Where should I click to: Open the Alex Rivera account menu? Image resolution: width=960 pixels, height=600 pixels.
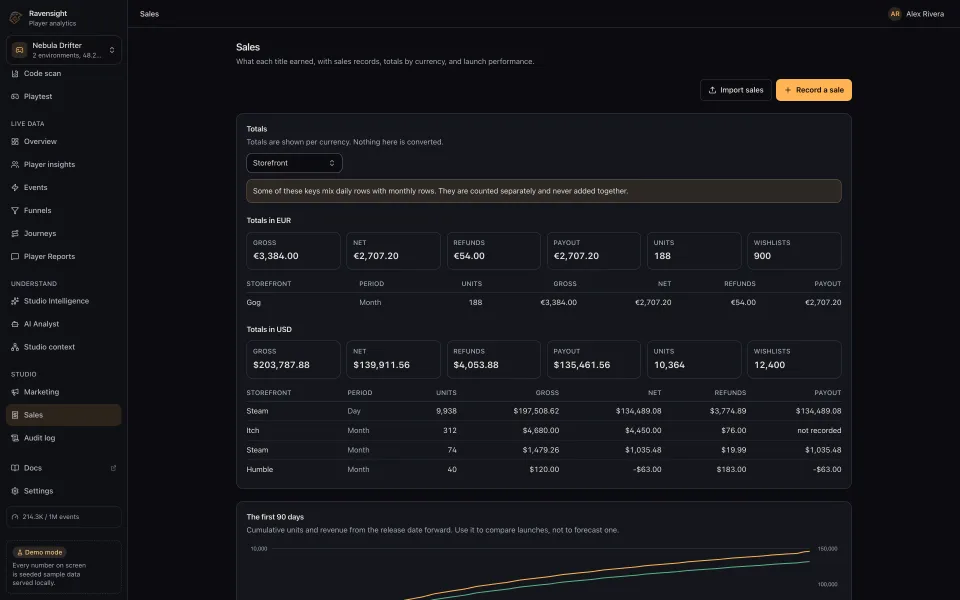(x=916, y=13)
